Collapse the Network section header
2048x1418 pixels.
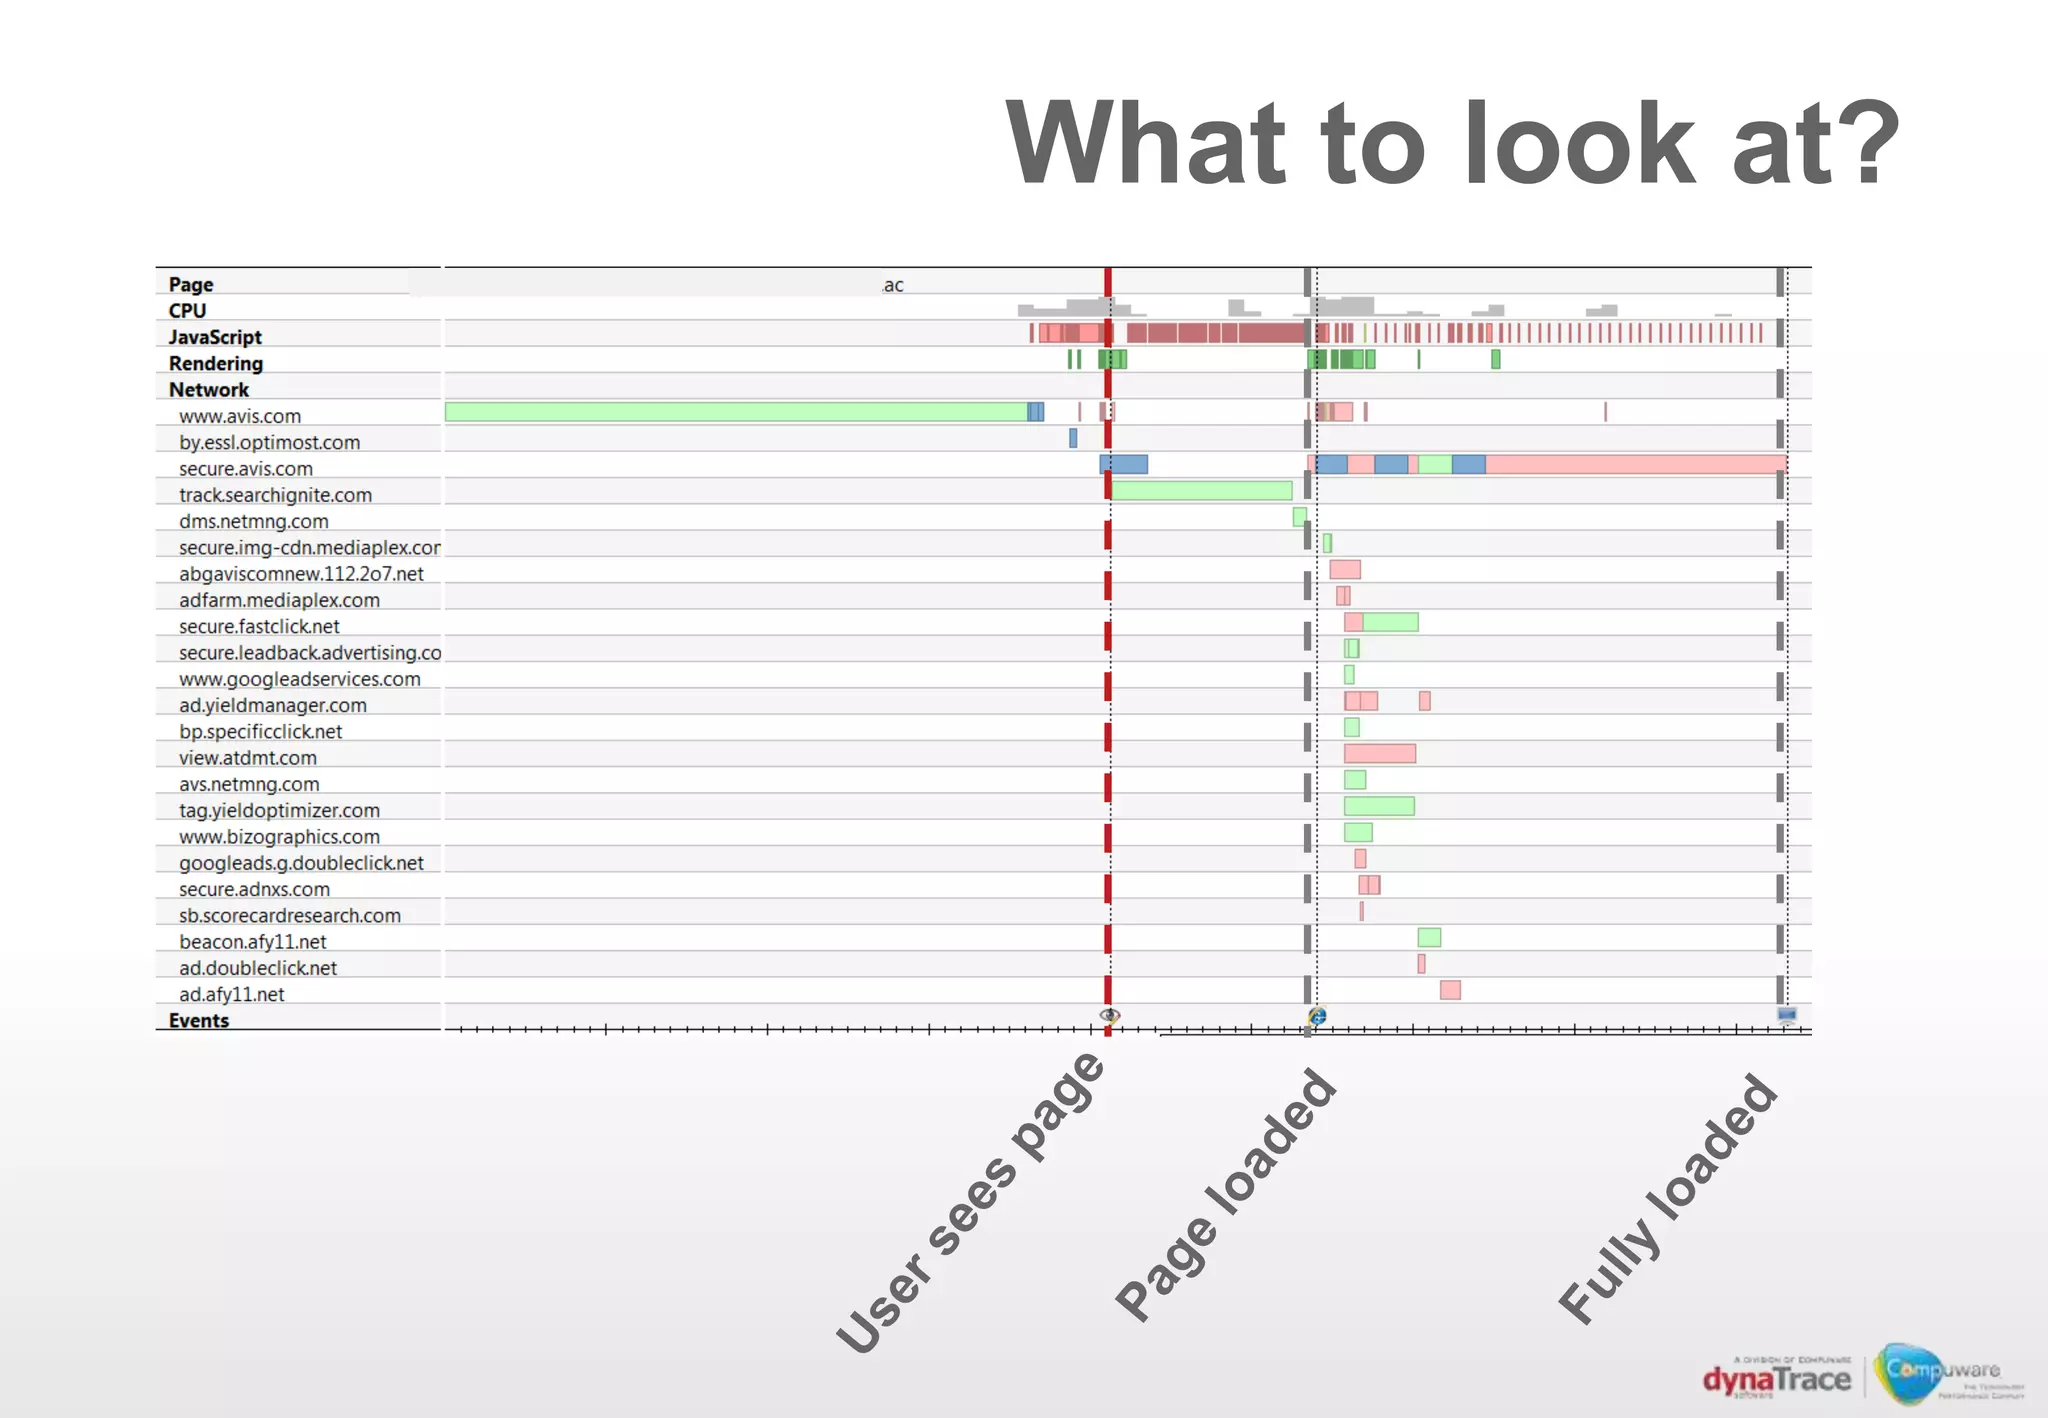208,390
